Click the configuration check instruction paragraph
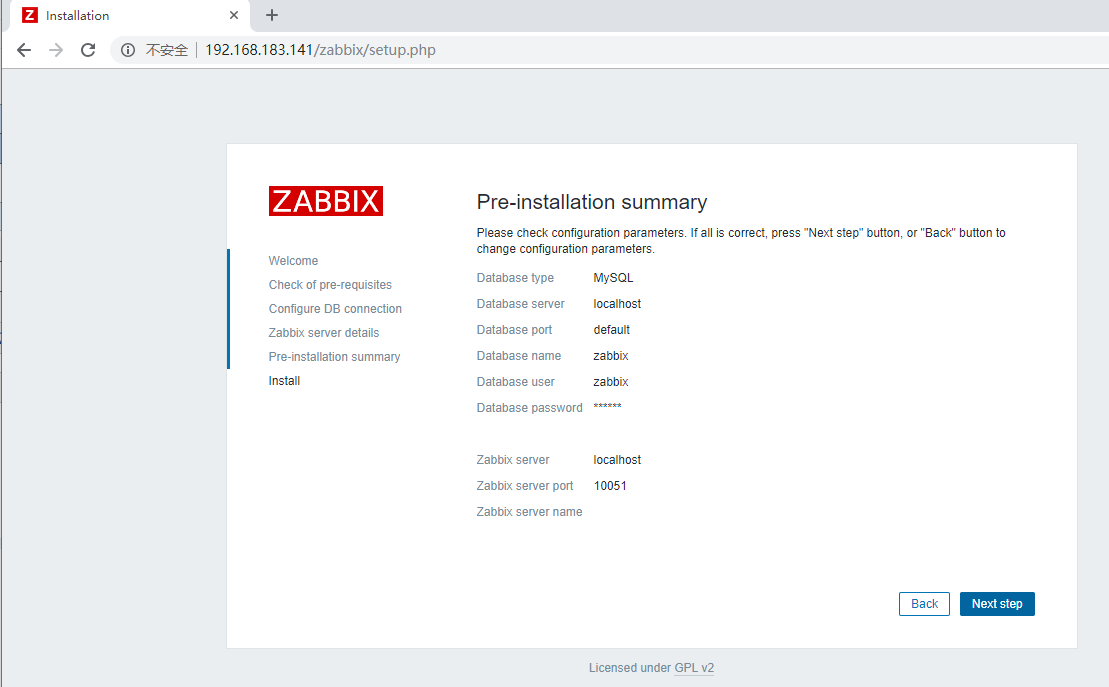The height and width of the screenshot is (687, 1109). [x=741, y=241]
